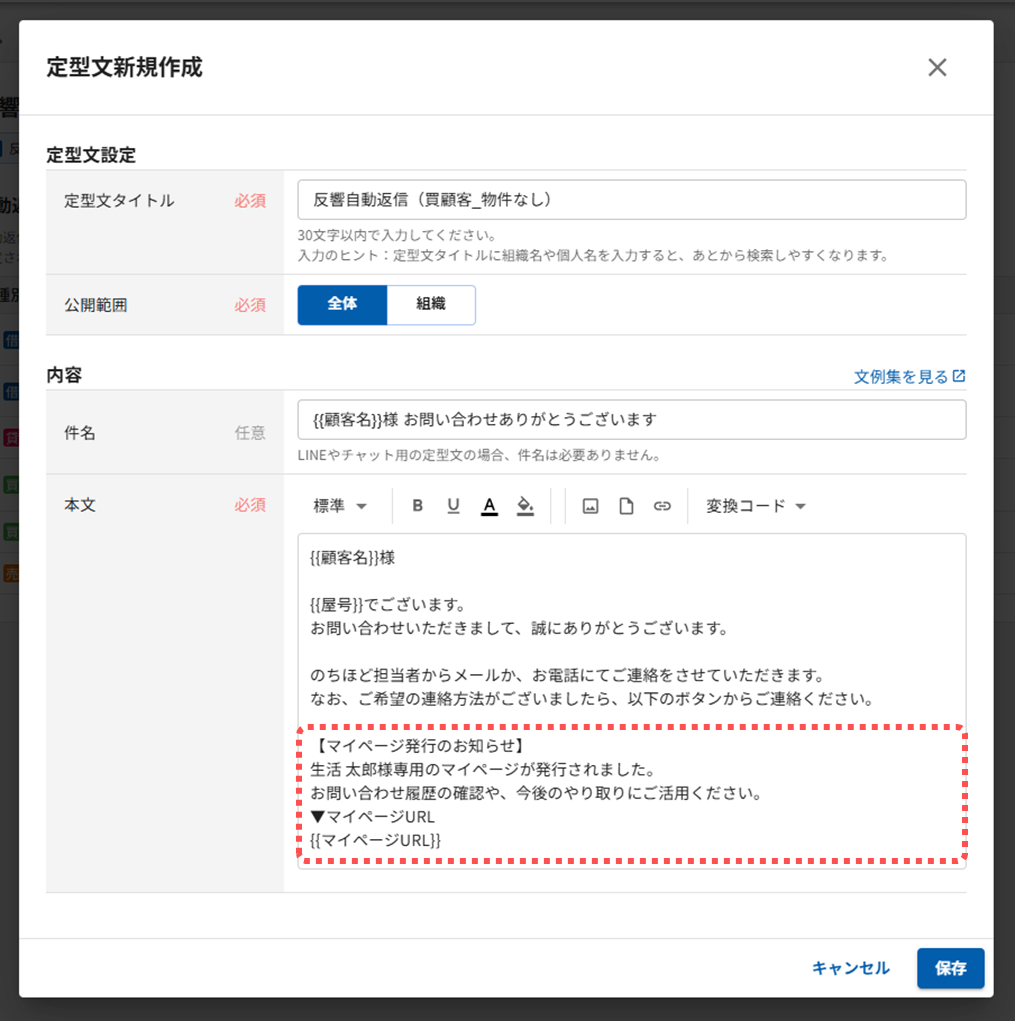Click the 定型文タイトル input field
The image size is (1015, 1021).
[631, 200]
